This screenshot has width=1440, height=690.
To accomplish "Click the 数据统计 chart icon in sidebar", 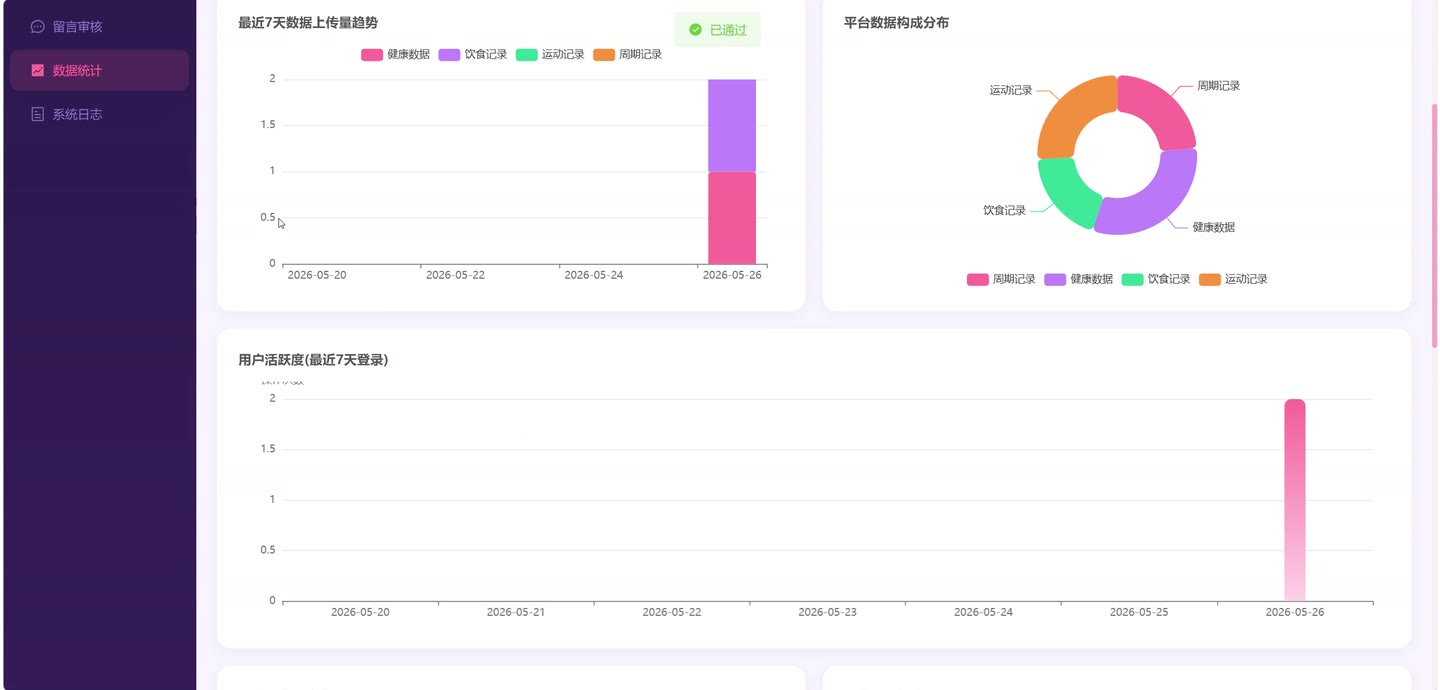I will (x=38, y=70).
